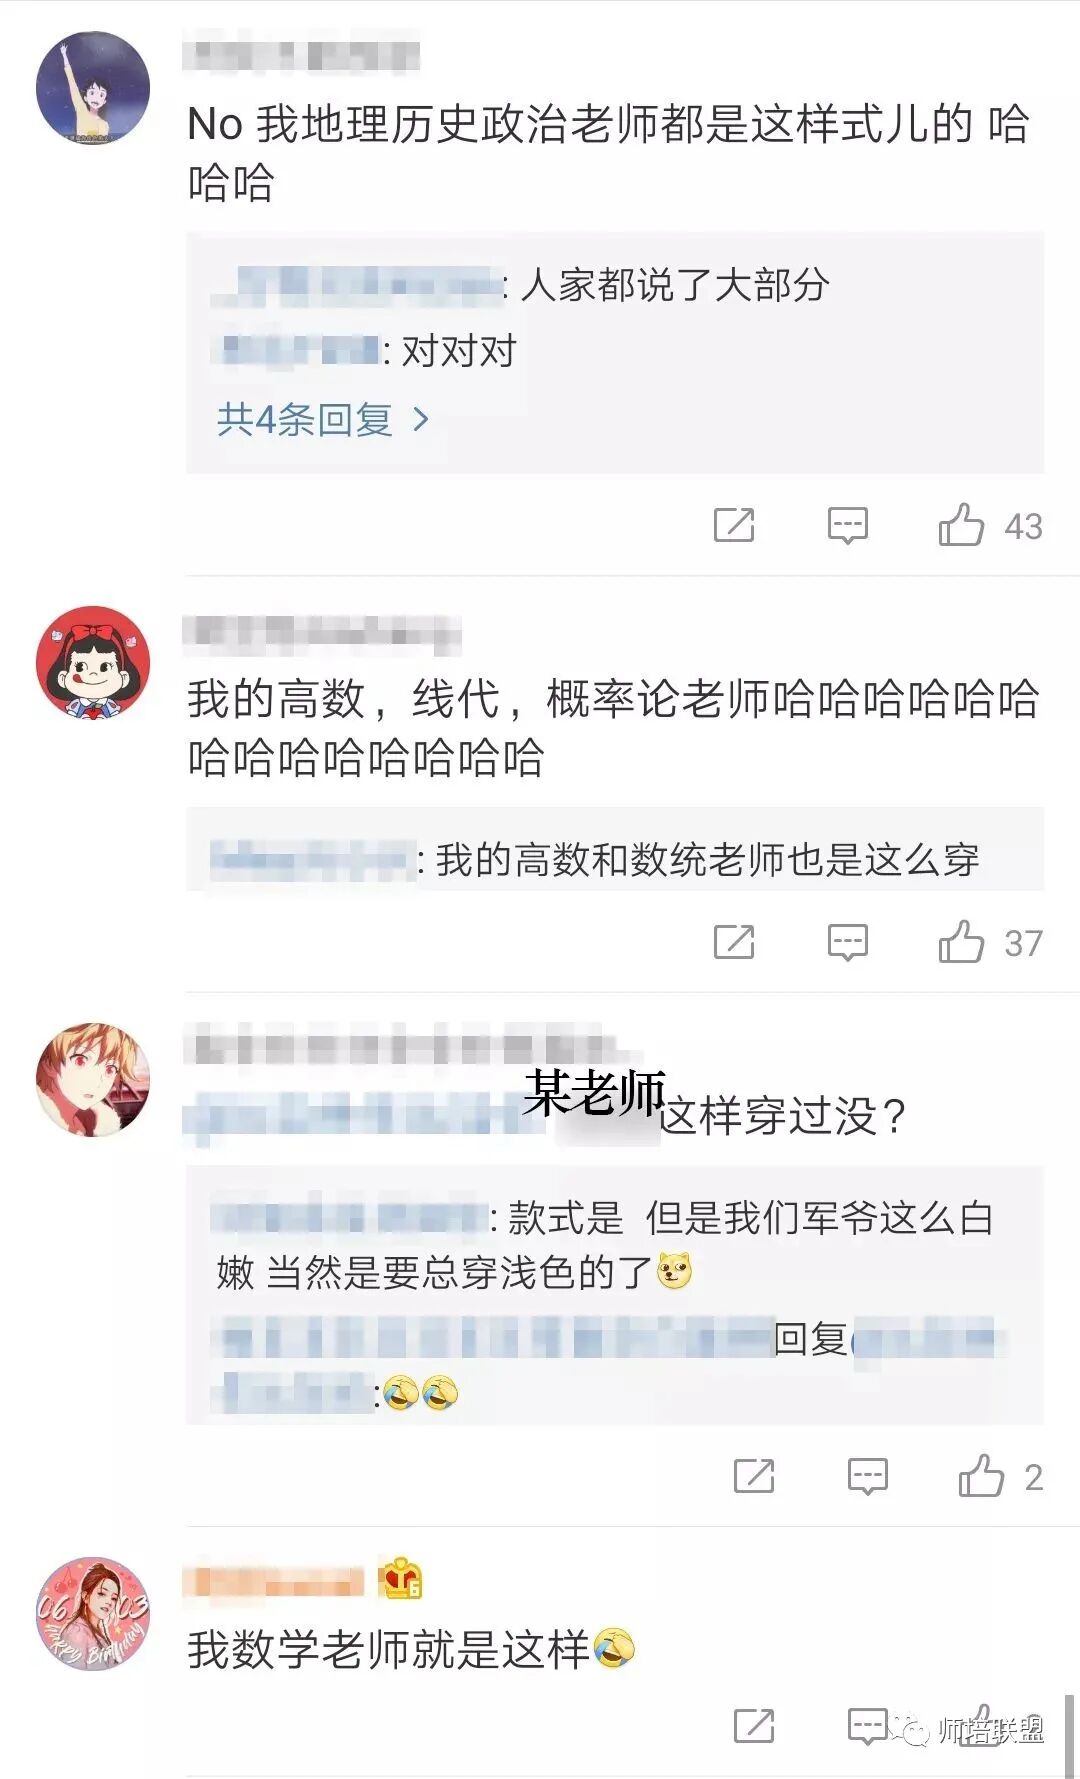The height and width of the screenshot is (1779, 1080).
Task: Open the 0603 birthday avatar profile
Action: click(x=93, y=1614)
